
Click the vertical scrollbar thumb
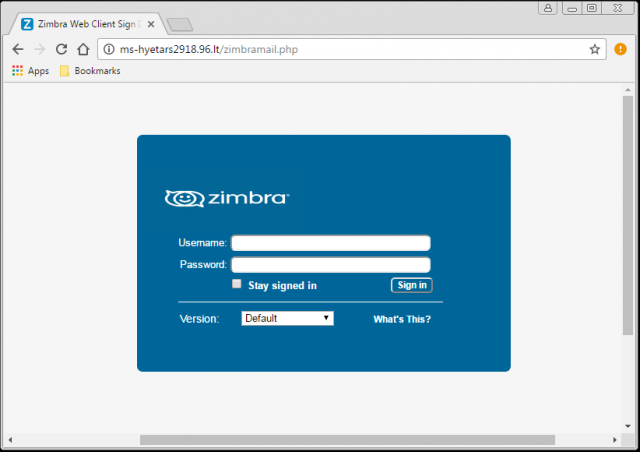628,216
